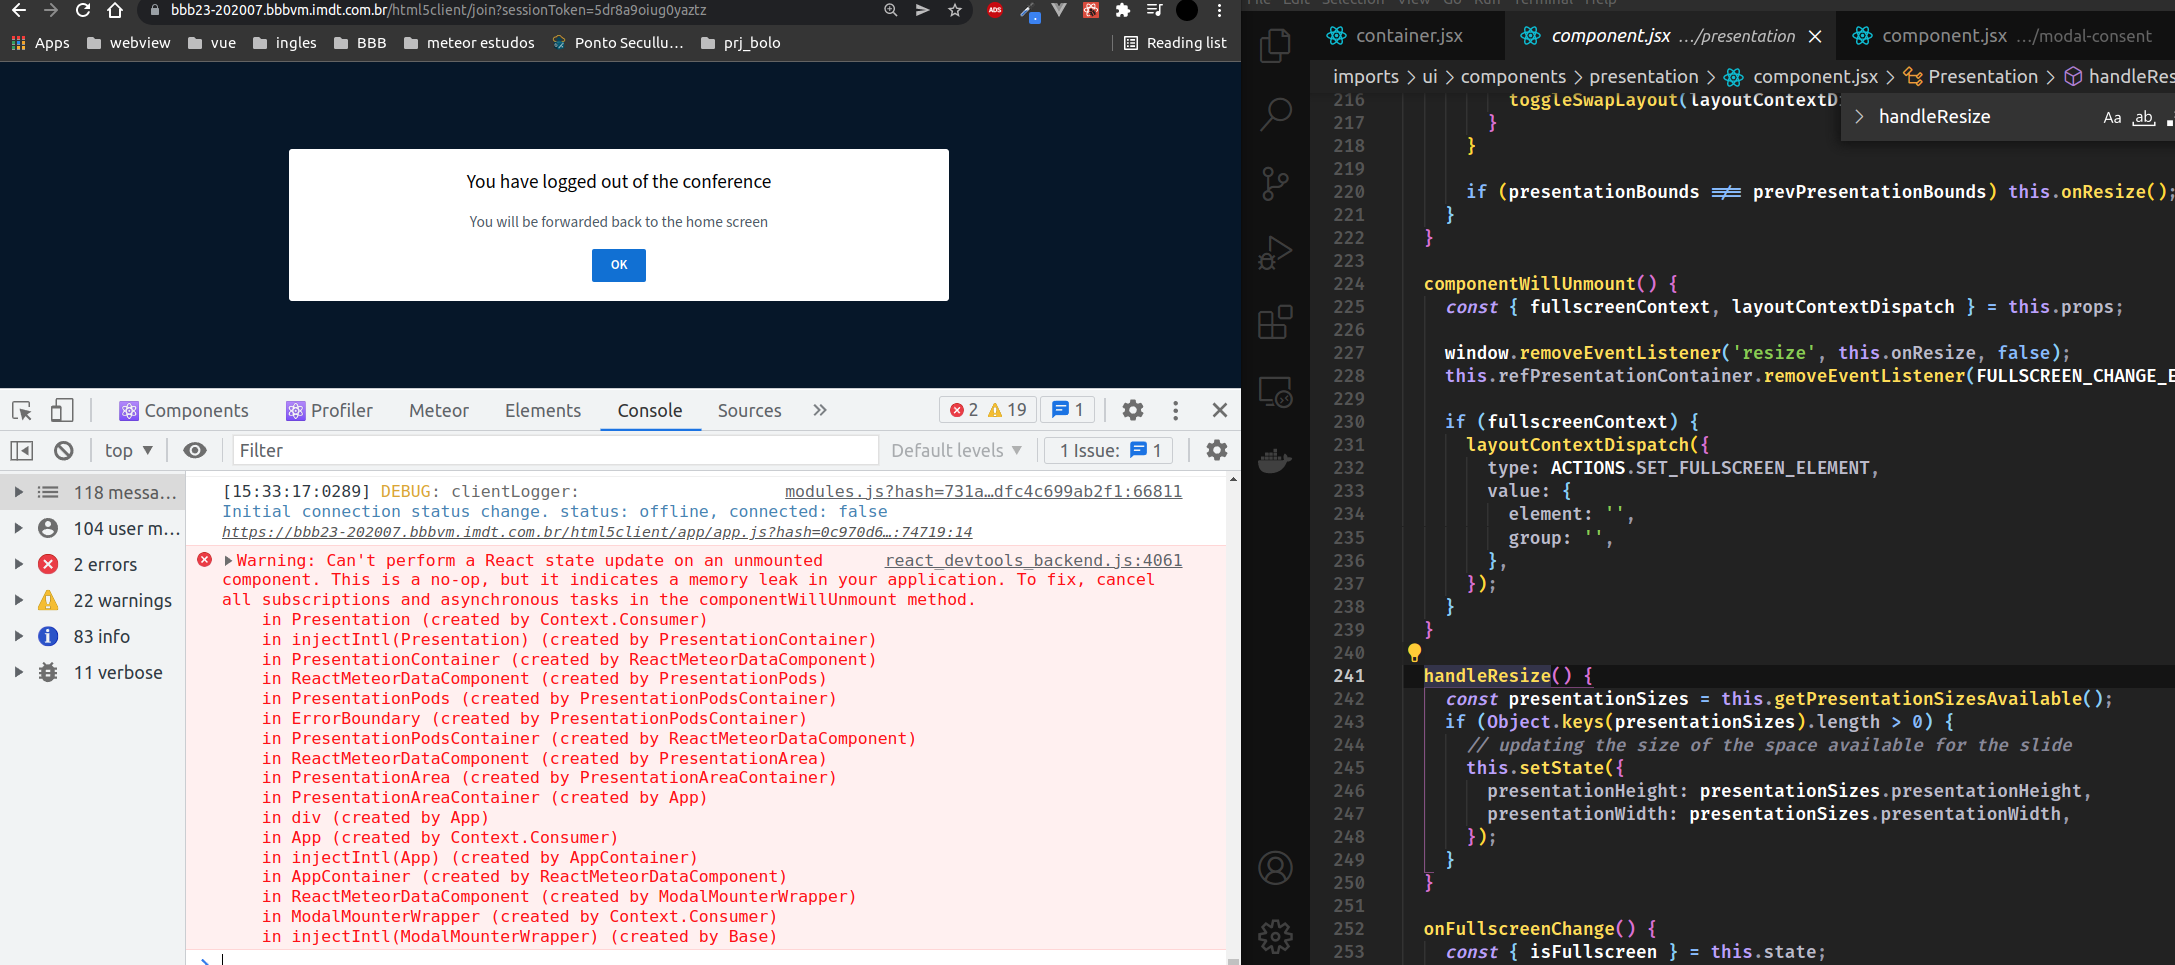Open modules.js source link in console
The image size is (2175, 965).
click(x=983, y=492)
